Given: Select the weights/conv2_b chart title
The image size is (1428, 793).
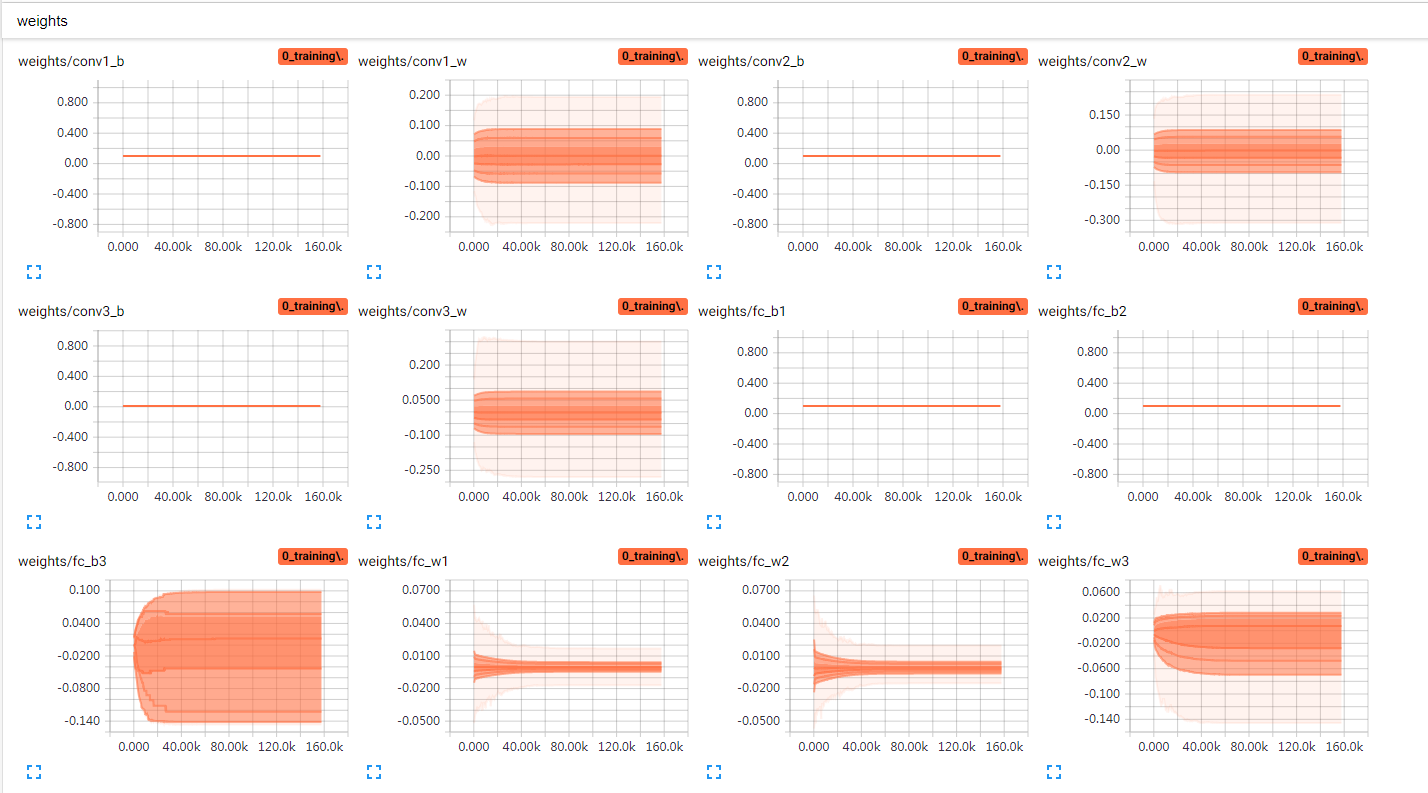Looking at the screenshot, I should click(751, 62).
